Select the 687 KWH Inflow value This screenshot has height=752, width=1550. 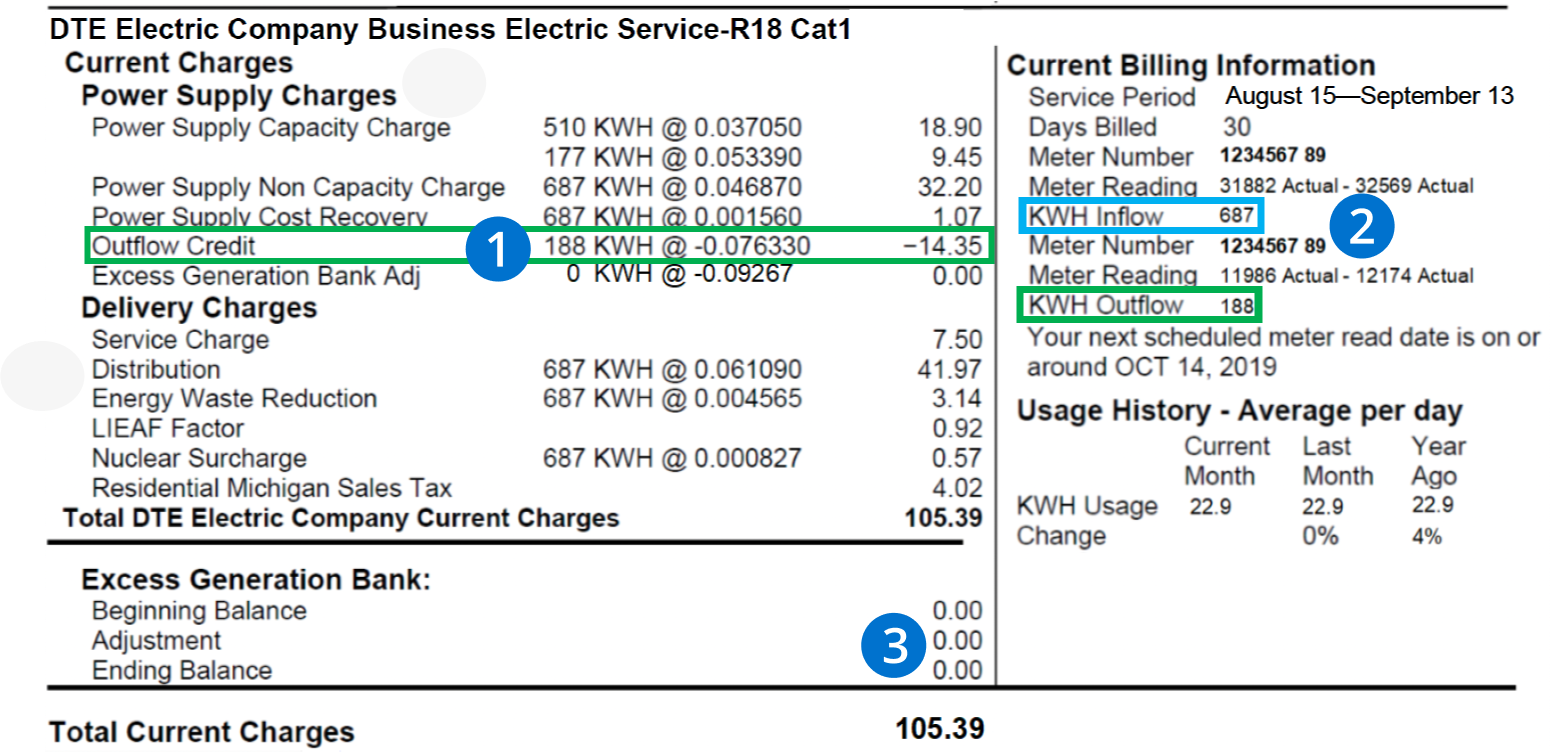click(x=1237, y=215)
